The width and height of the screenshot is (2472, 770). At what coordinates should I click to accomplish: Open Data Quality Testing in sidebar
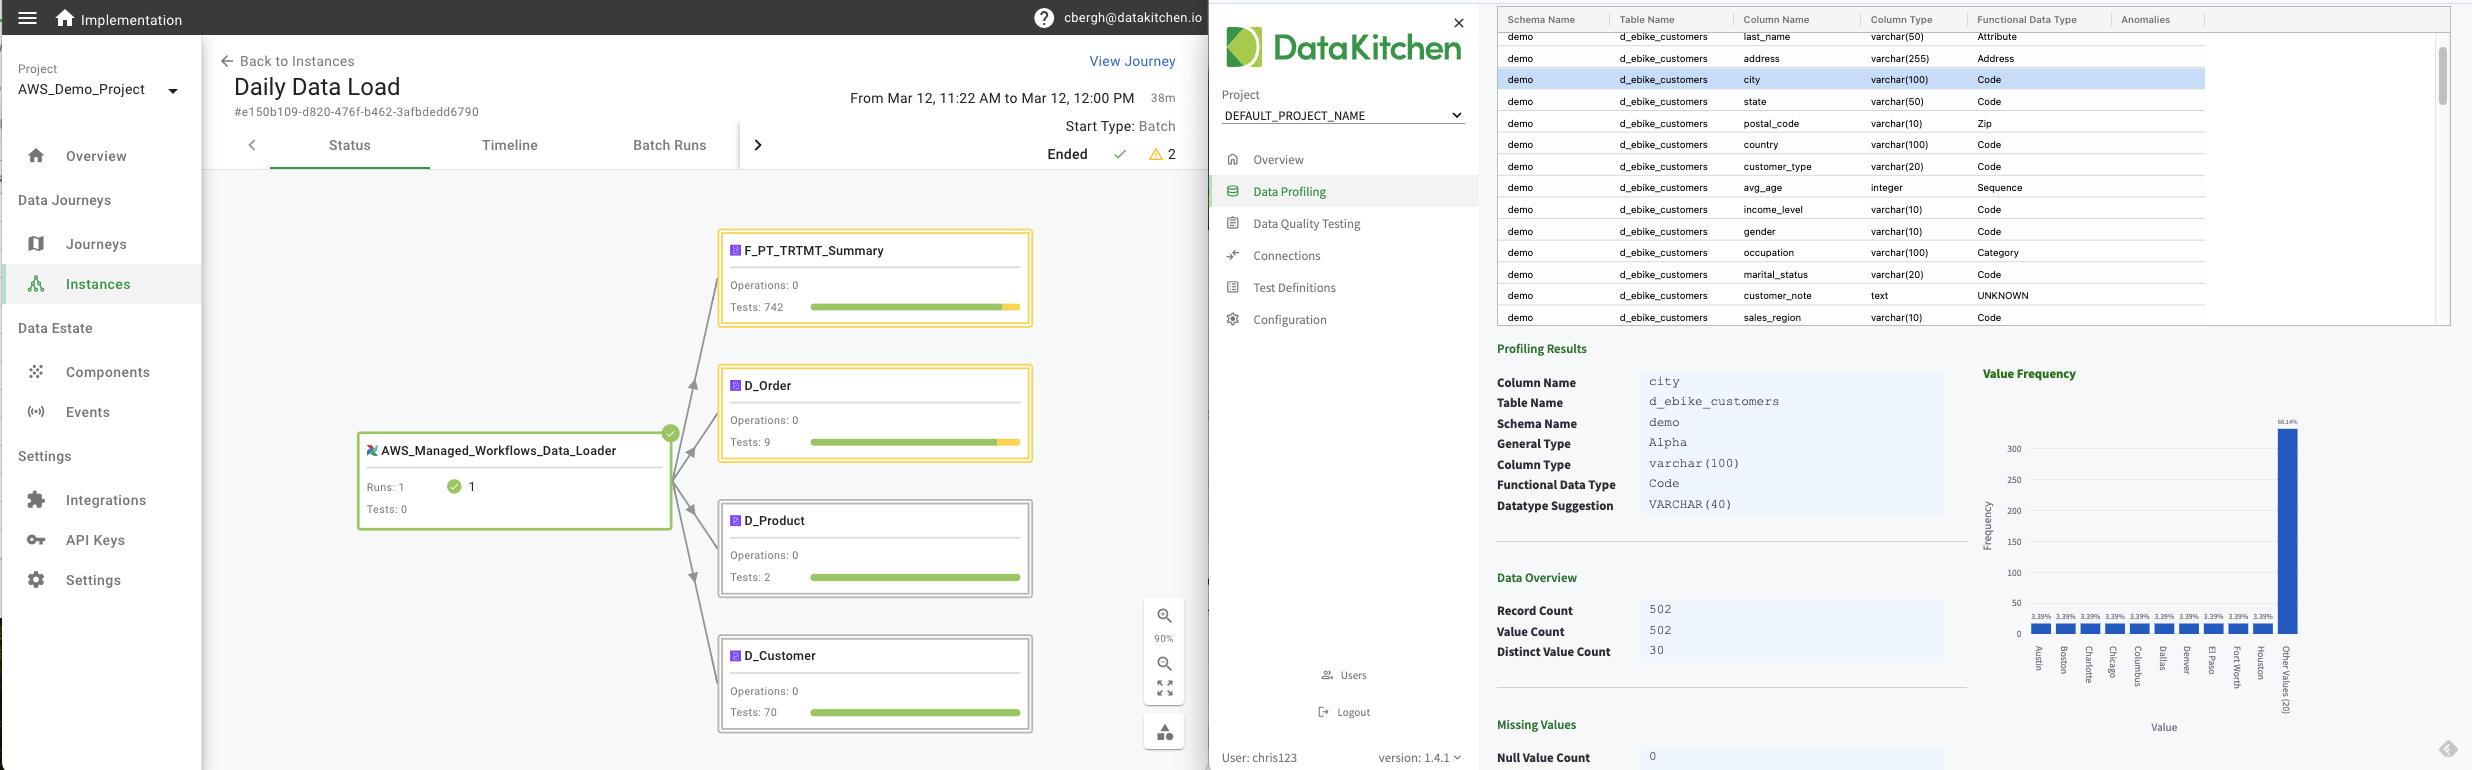pos(1306,224)
